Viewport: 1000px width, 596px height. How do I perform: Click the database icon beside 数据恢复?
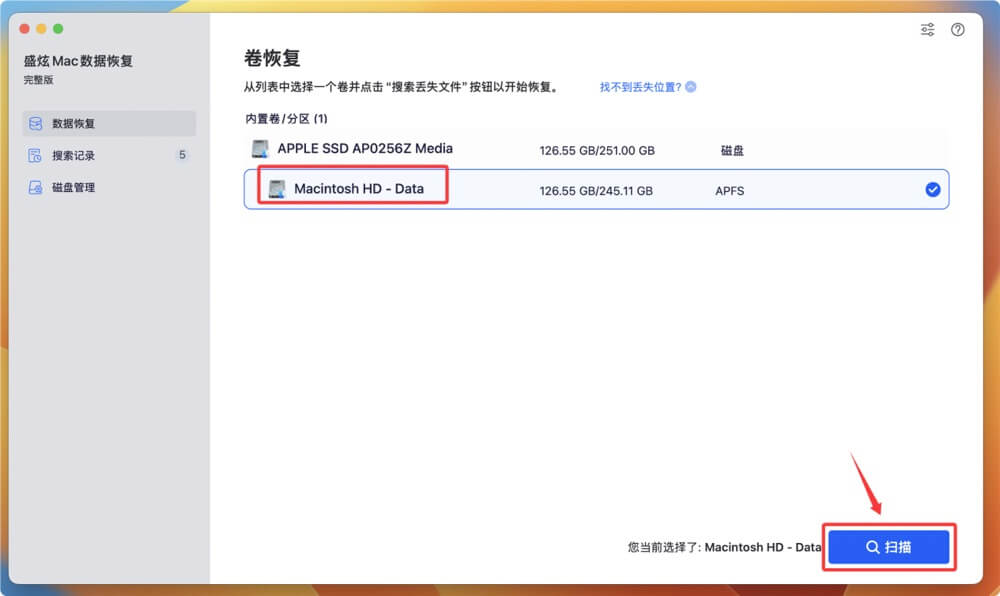(x=34, y=124)
